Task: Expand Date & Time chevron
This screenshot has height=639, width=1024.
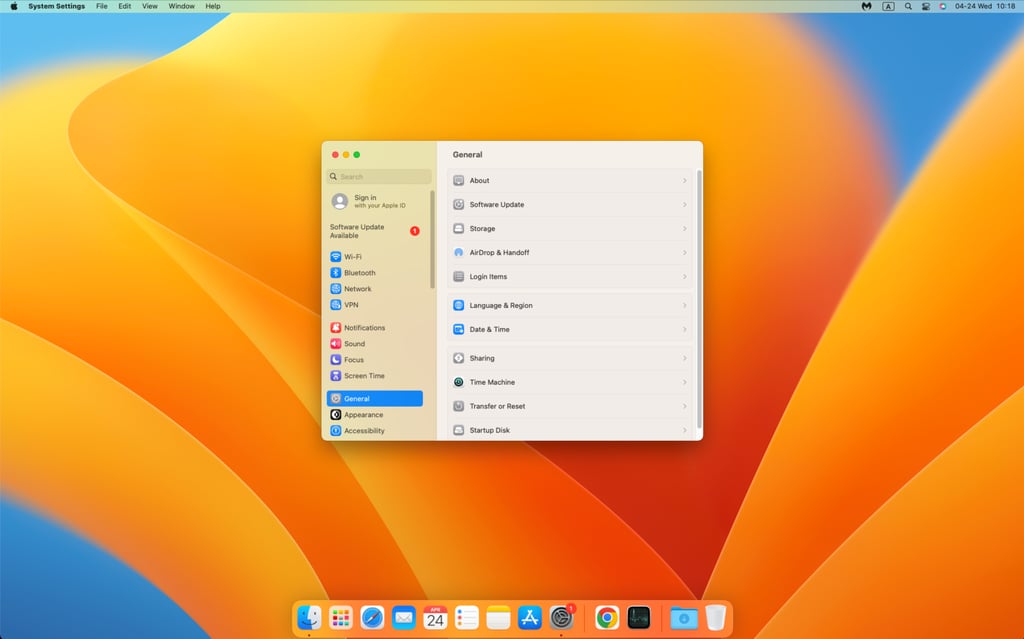Action: pos(684,329)
